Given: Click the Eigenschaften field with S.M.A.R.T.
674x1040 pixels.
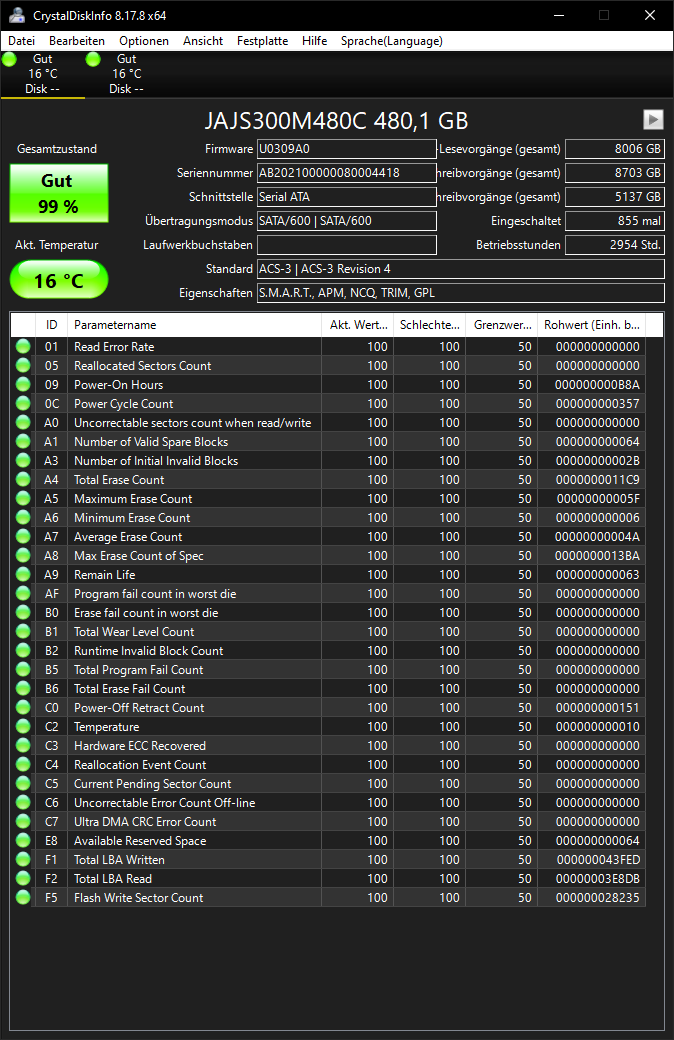Looking at the screenshot, I should [460, 292].
